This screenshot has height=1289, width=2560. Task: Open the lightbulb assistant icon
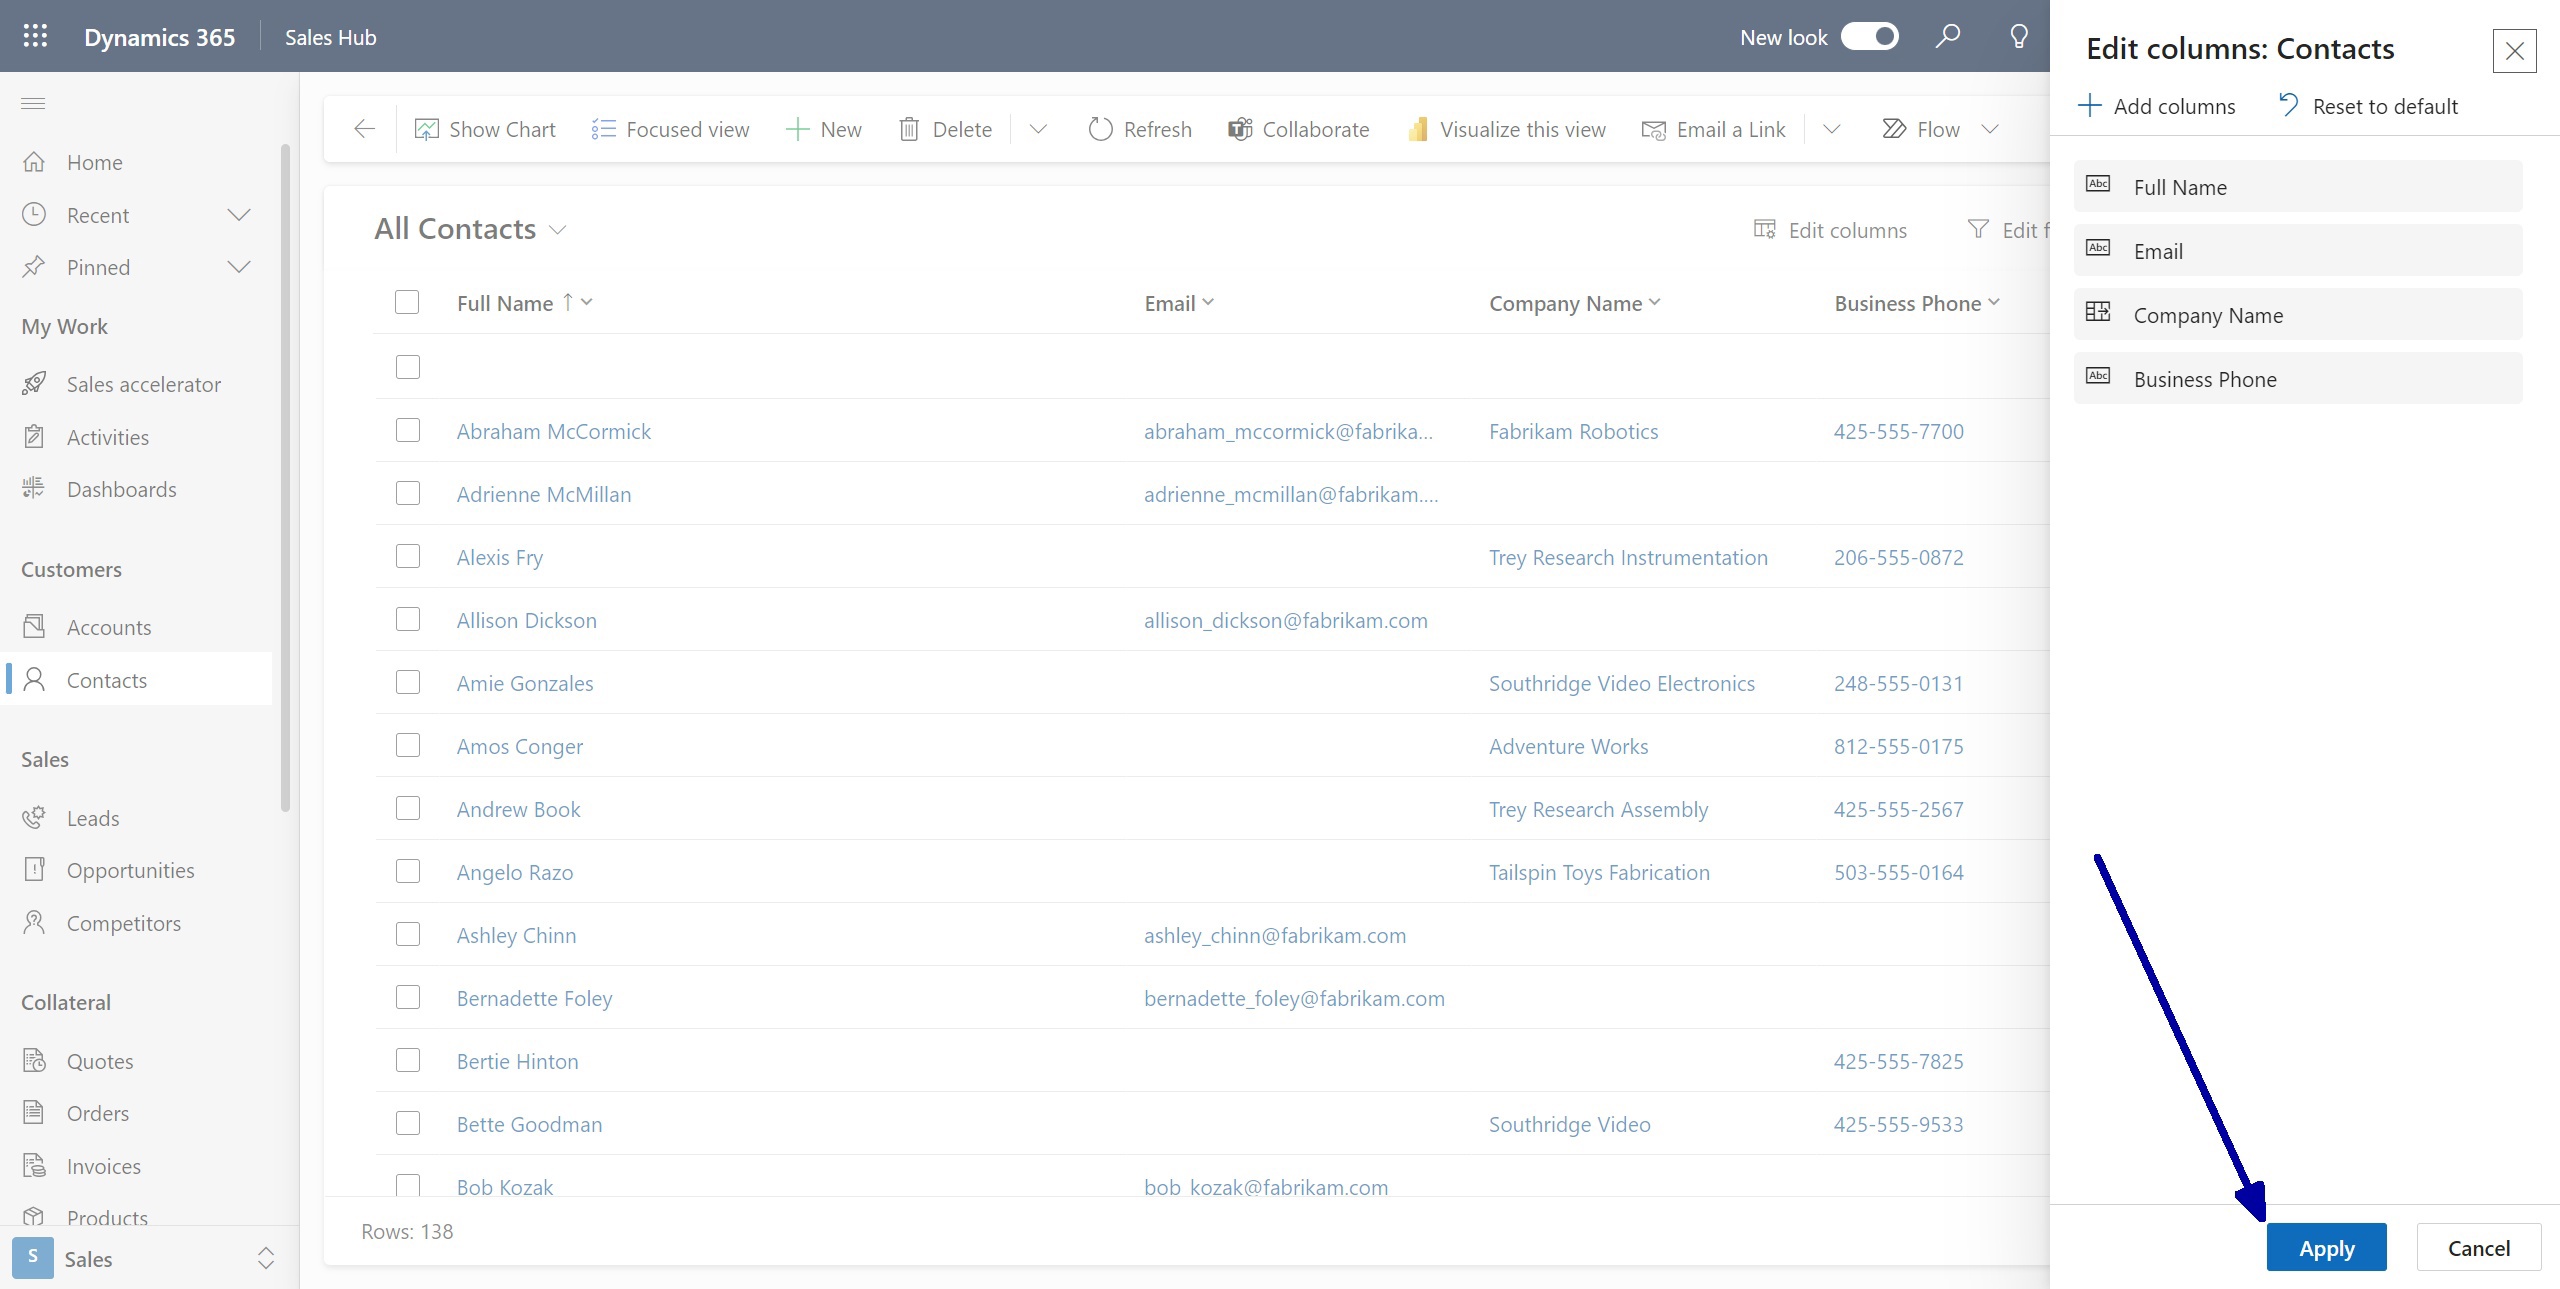(2019, 37)
